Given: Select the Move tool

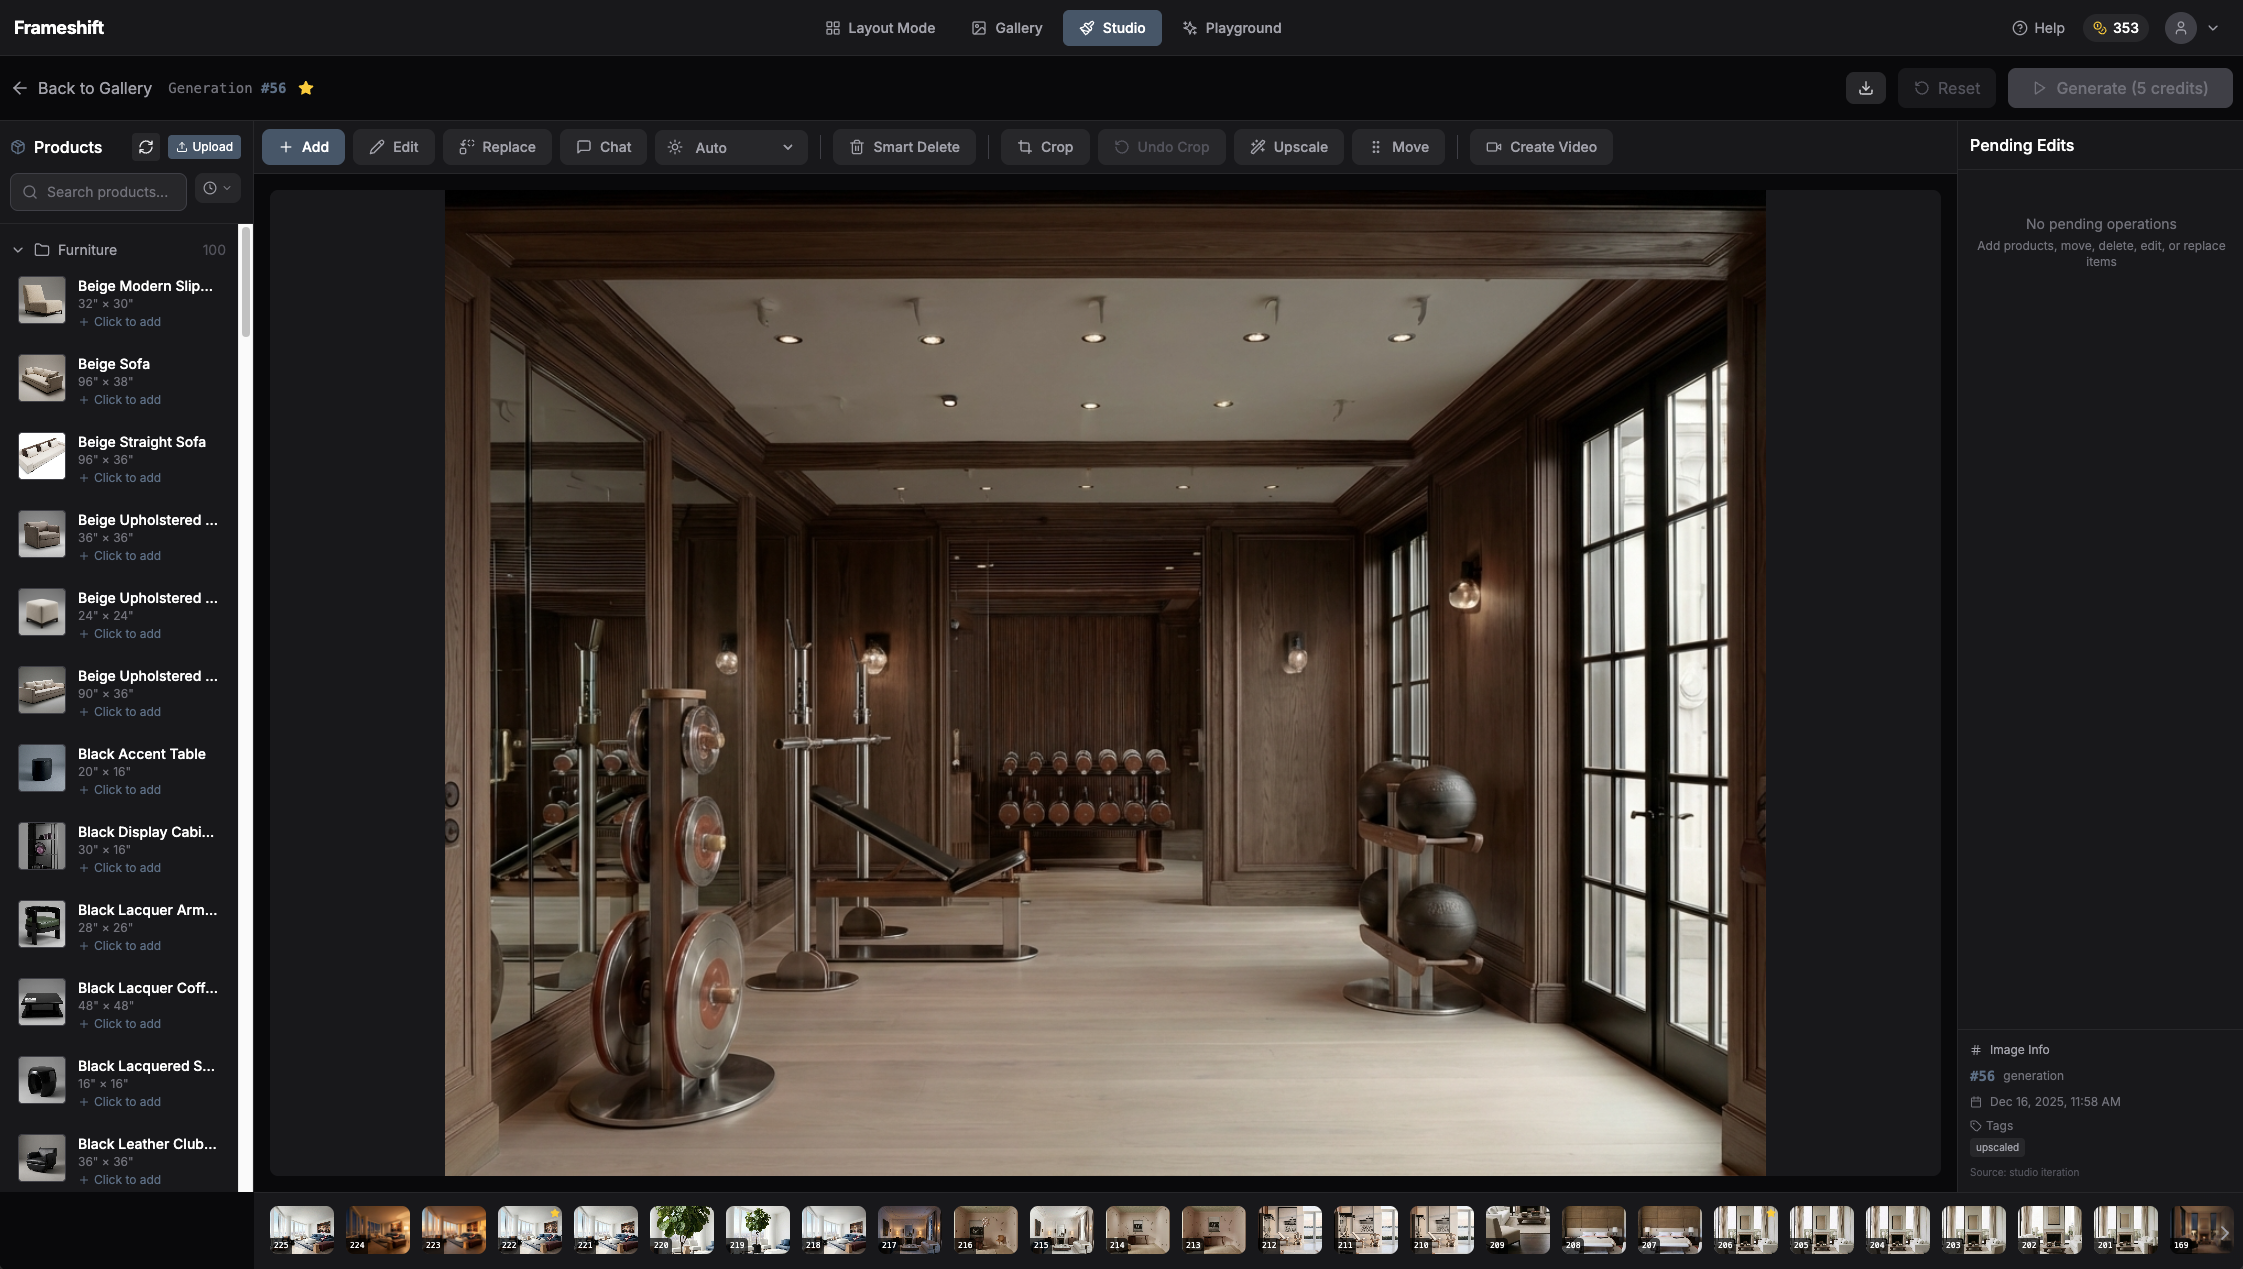Looking at the screenshot, I should (x=1397, y=147).
